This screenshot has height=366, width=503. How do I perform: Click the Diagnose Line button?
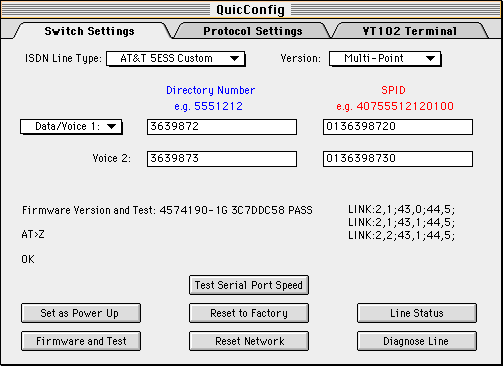417,341
